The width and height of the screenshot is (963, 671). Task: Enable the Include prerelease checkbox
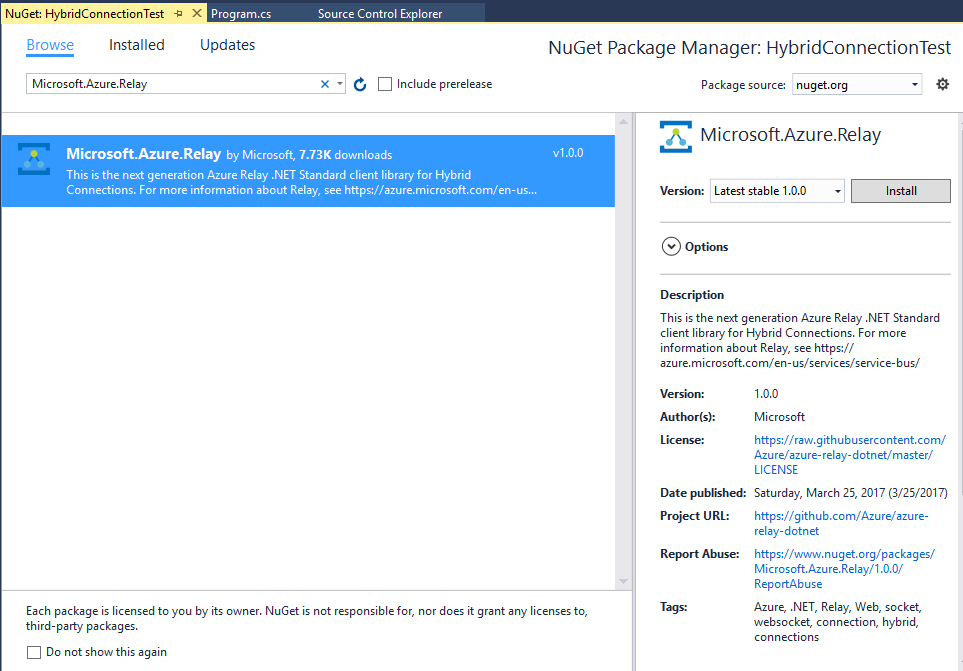click(385, 84)
